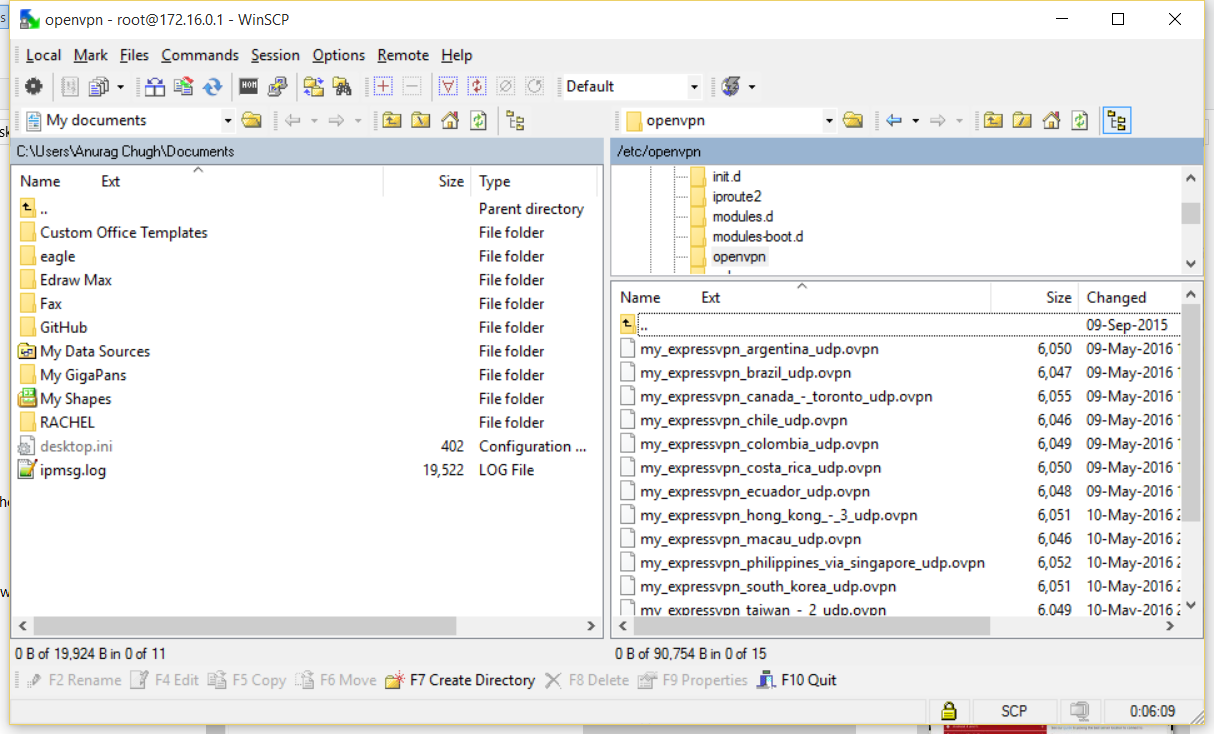Screen dimensions: 1214x734
Task: Open the Local menu
Action: [43, 55]
